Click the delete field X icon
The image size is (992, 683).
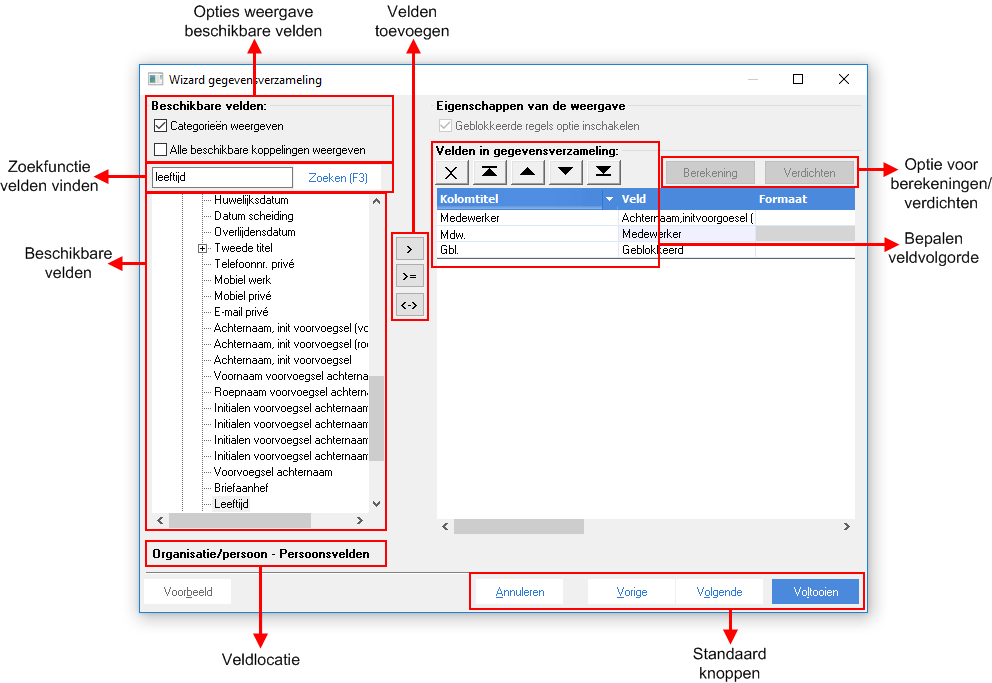[x=452, y=172]
